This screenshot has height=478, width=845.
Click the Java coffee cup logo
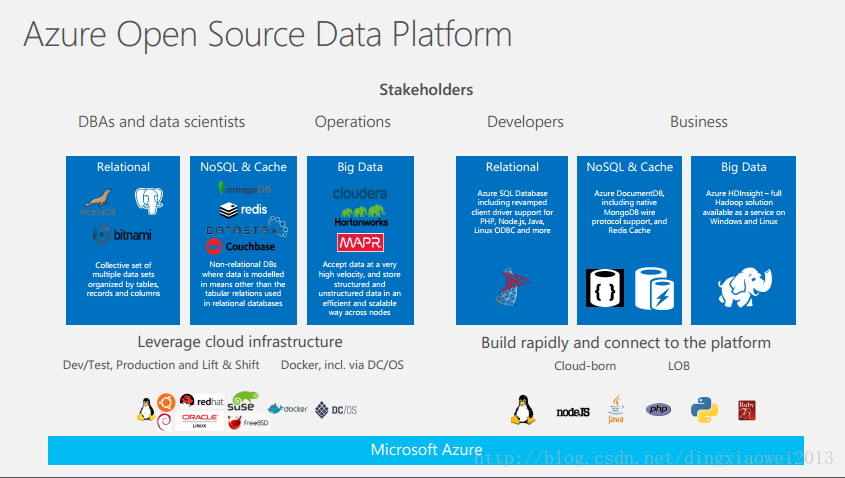615,409
